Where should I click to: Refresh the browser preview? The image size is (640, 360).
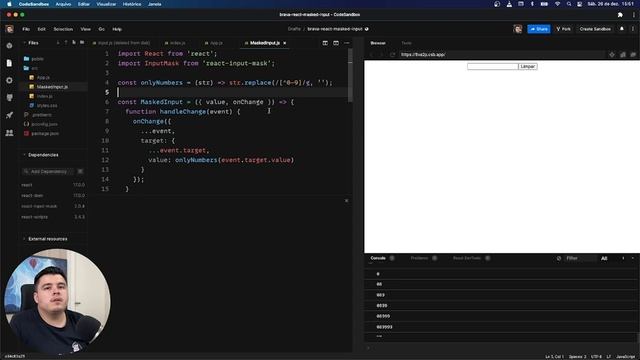click(x=392, y=54)
